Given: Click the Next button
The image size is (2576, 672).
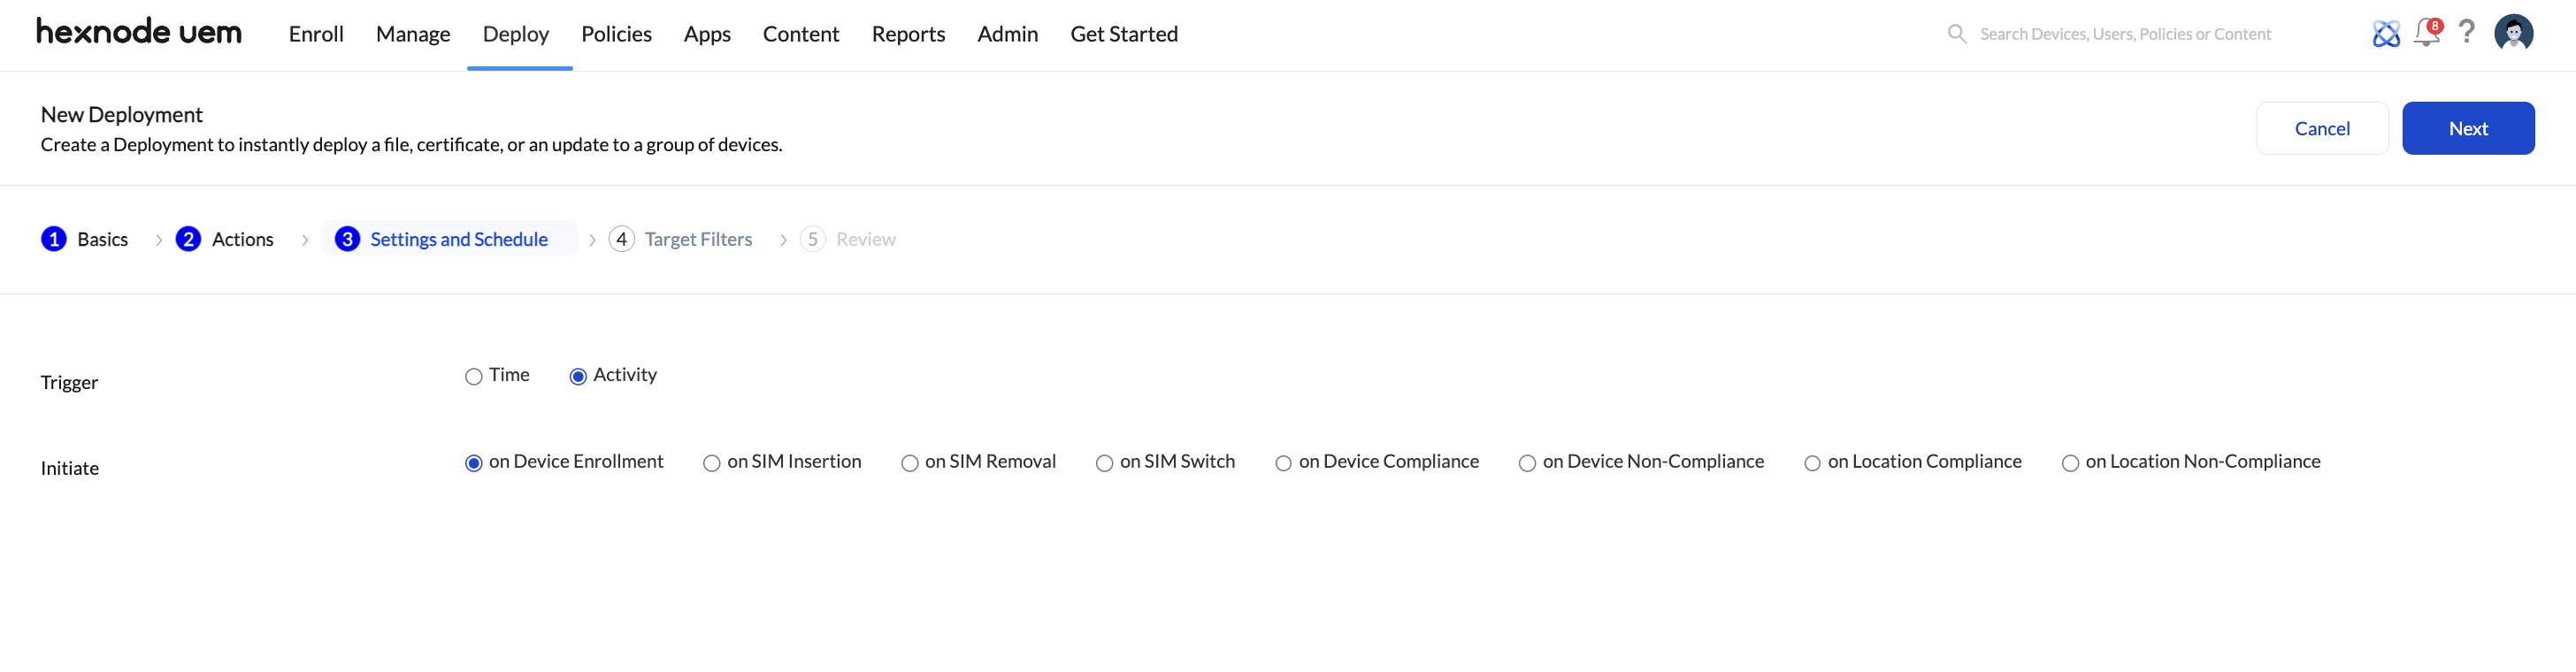Looking at the screenshot, I should click(x=2468, y=128).
